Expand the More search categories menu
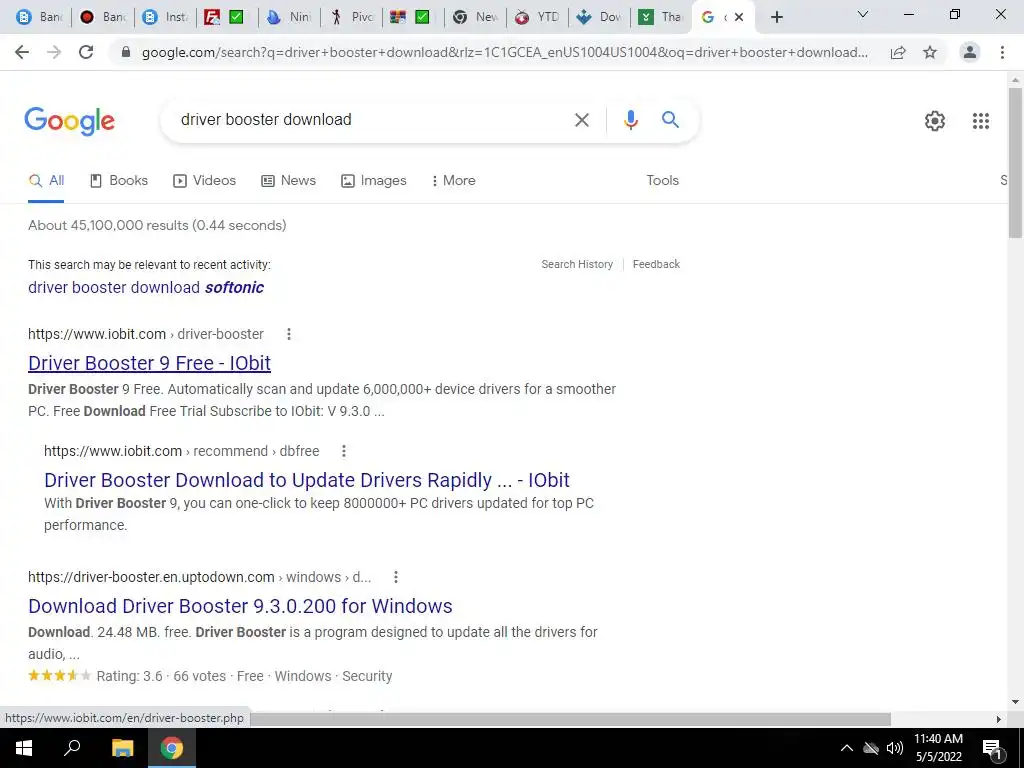 click(x=453, y=181)
